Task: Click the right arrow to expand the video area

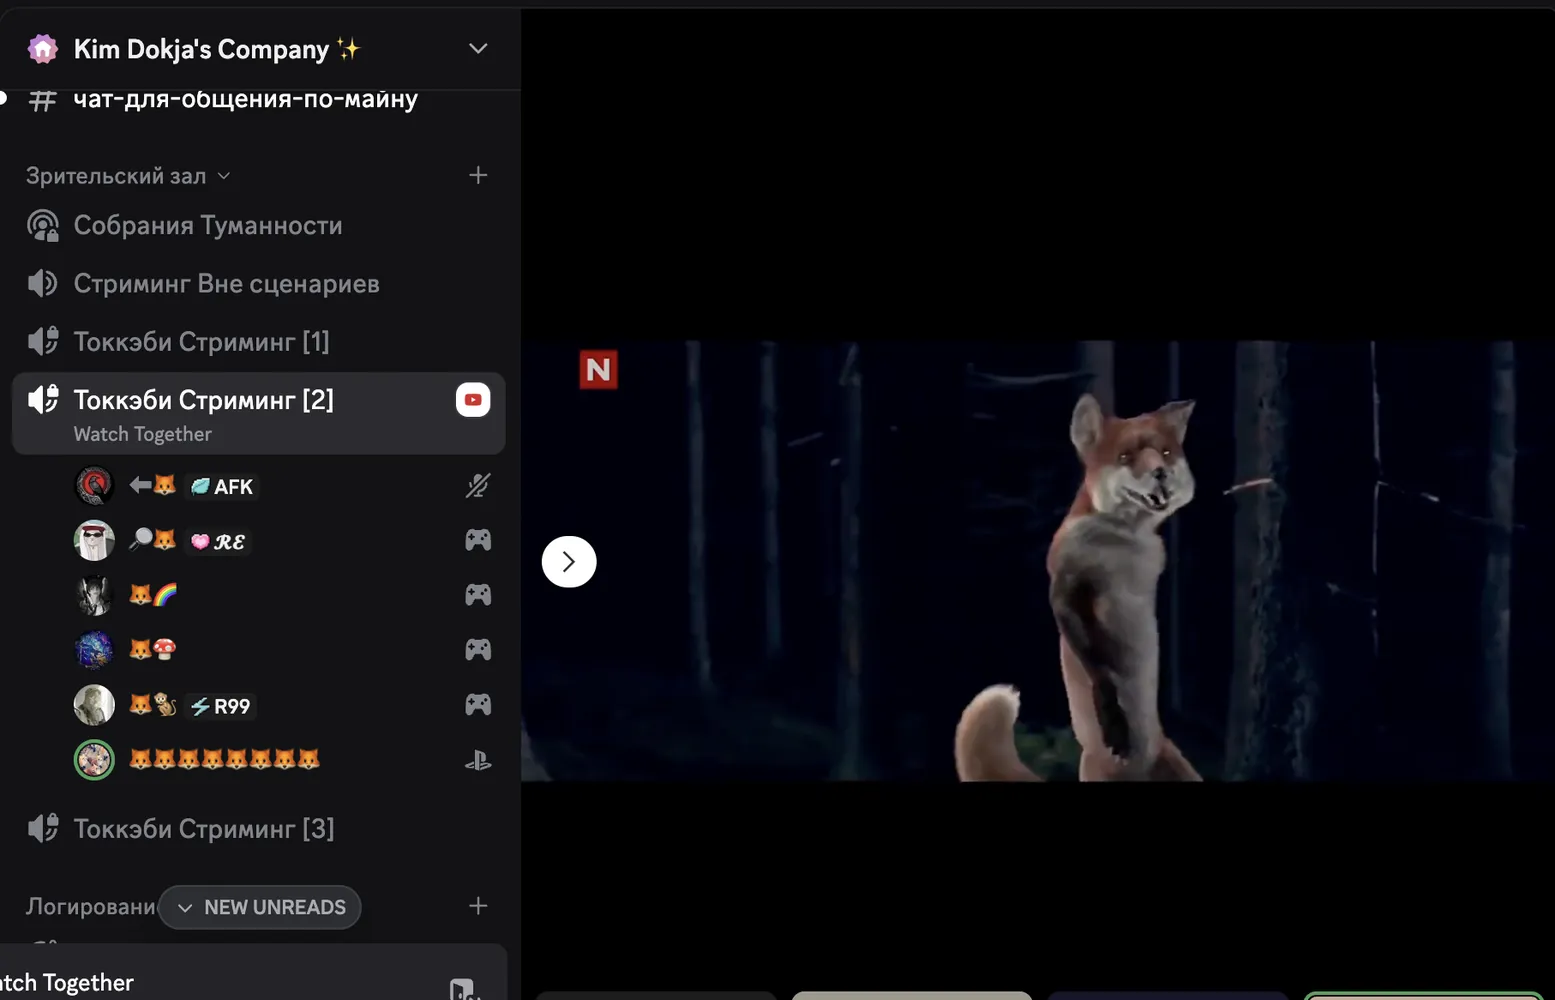Action: point(569,562)
